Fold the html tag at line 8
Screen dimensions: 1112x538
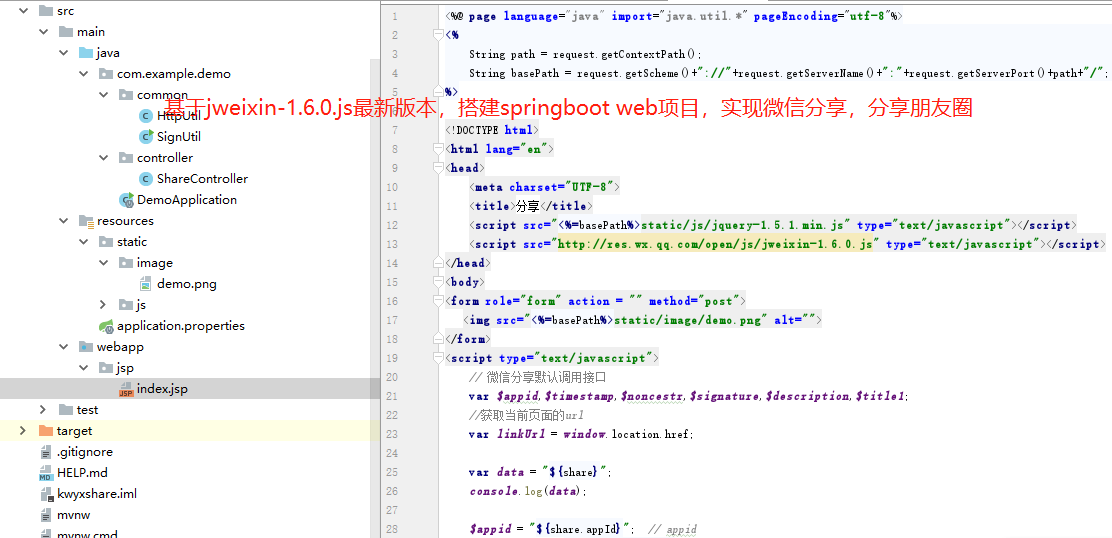[438, 149]
